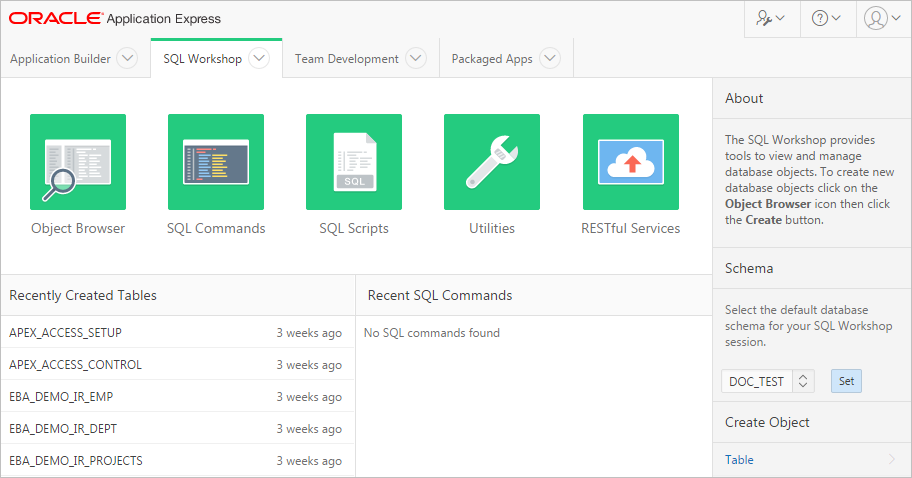Click the Oracle Application Express logo
The height and width of the screenshot is (478, 912).
coord(115,18)
